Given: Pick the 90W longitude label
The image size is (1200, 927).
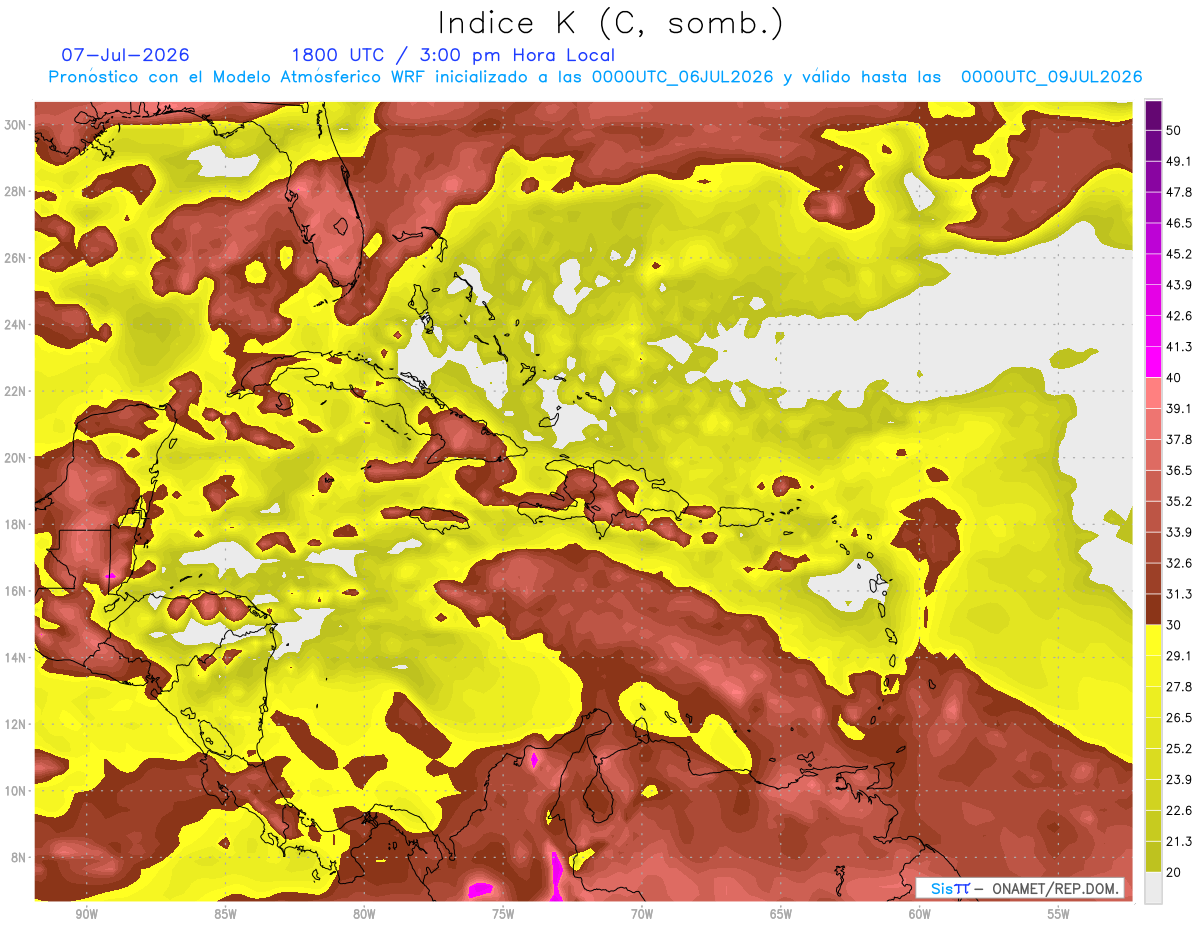Looking at the screenshot, I should (86, 914).
